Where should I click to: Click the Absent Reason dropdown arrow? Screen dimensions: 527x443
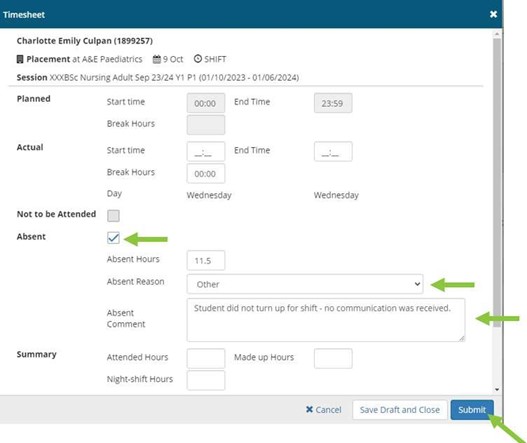(417, 284)
